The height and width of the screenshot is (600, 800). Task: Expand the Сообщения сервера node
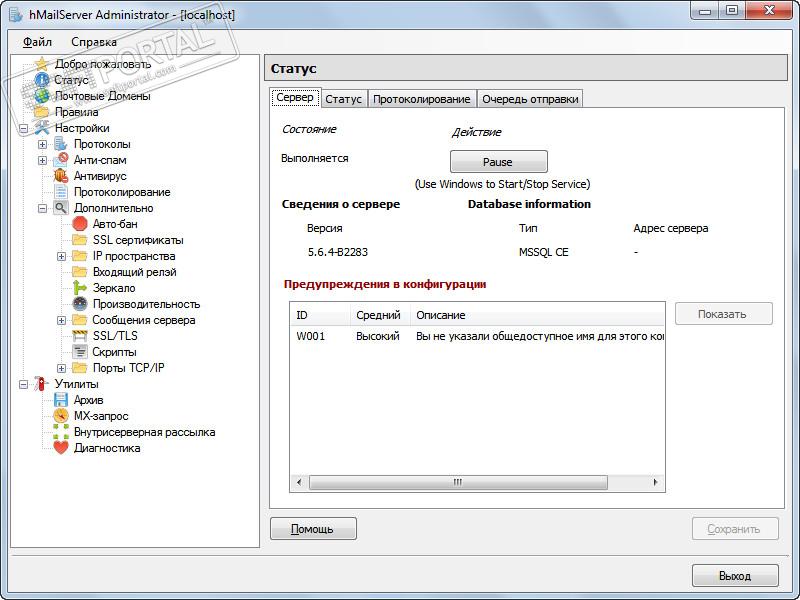click(x=61, y=320)
